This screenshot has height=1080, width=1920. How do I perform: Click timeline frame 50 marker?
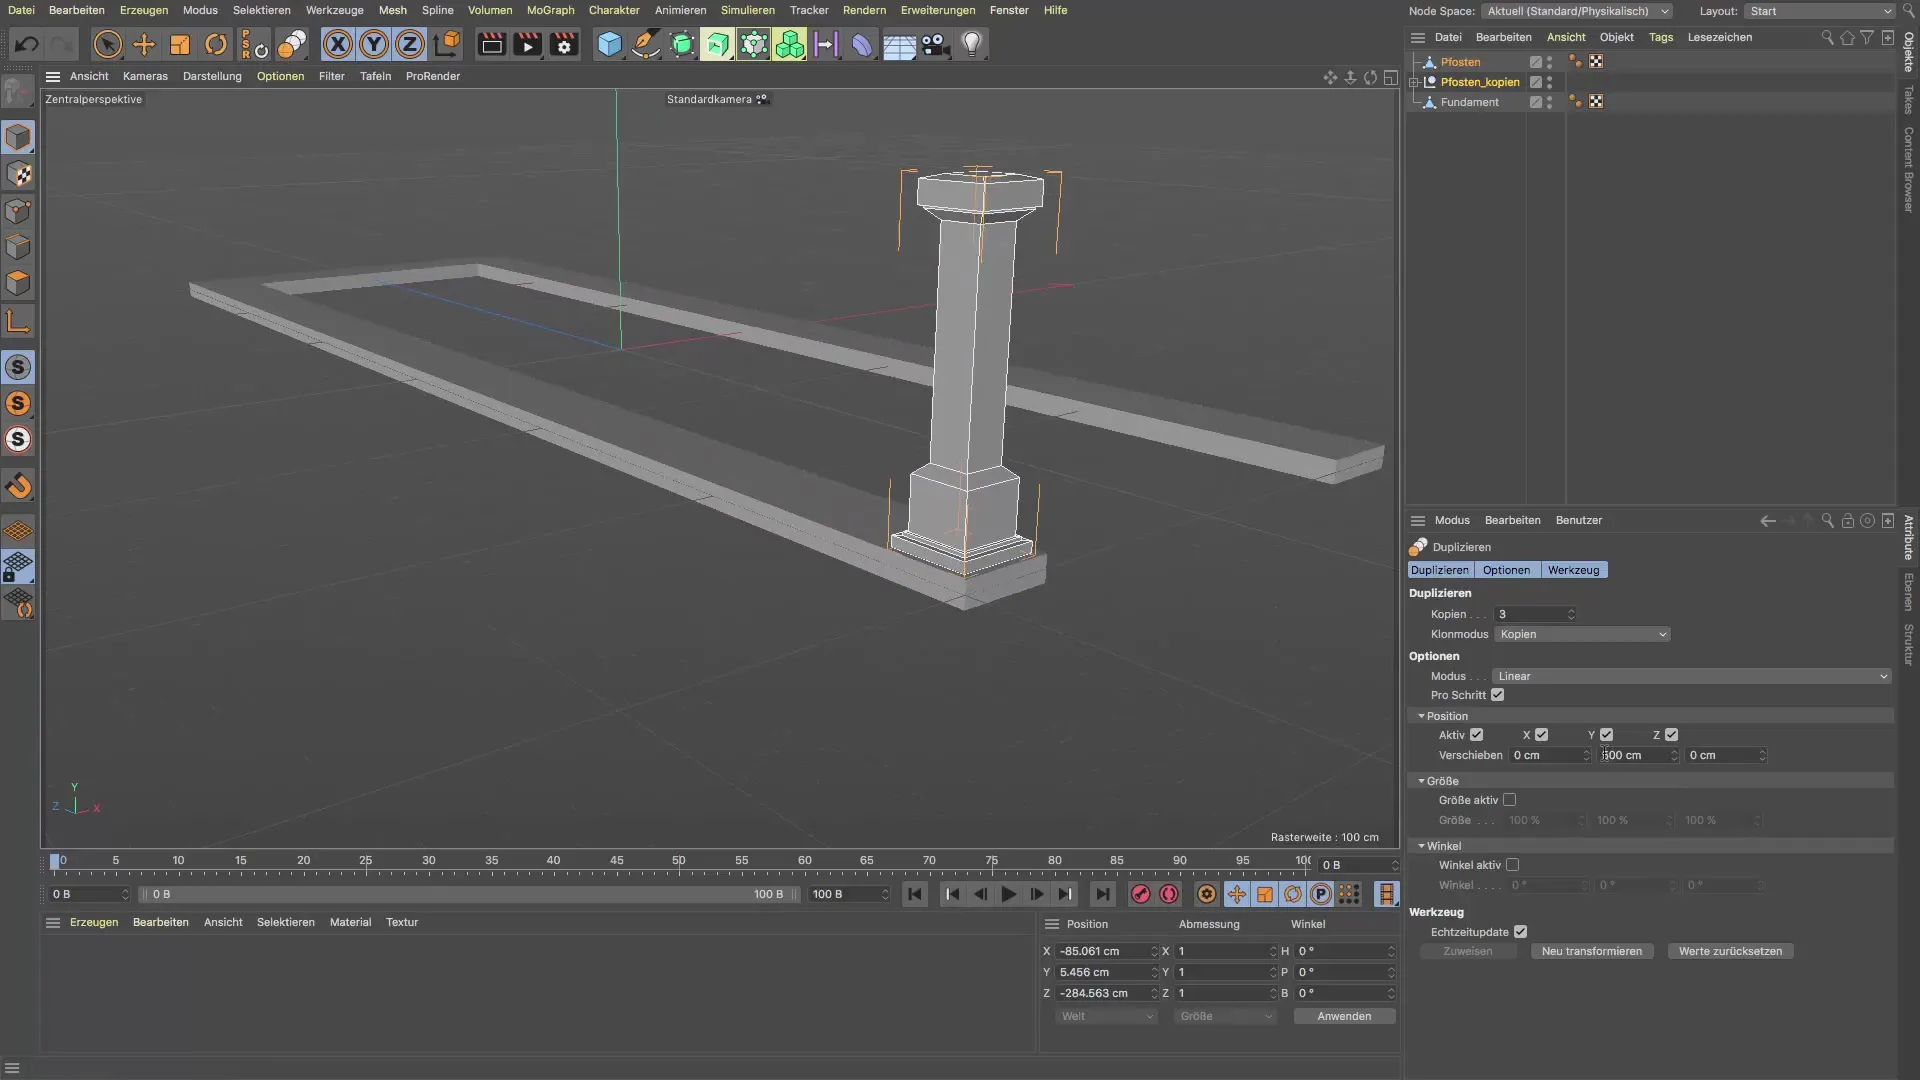679,861
